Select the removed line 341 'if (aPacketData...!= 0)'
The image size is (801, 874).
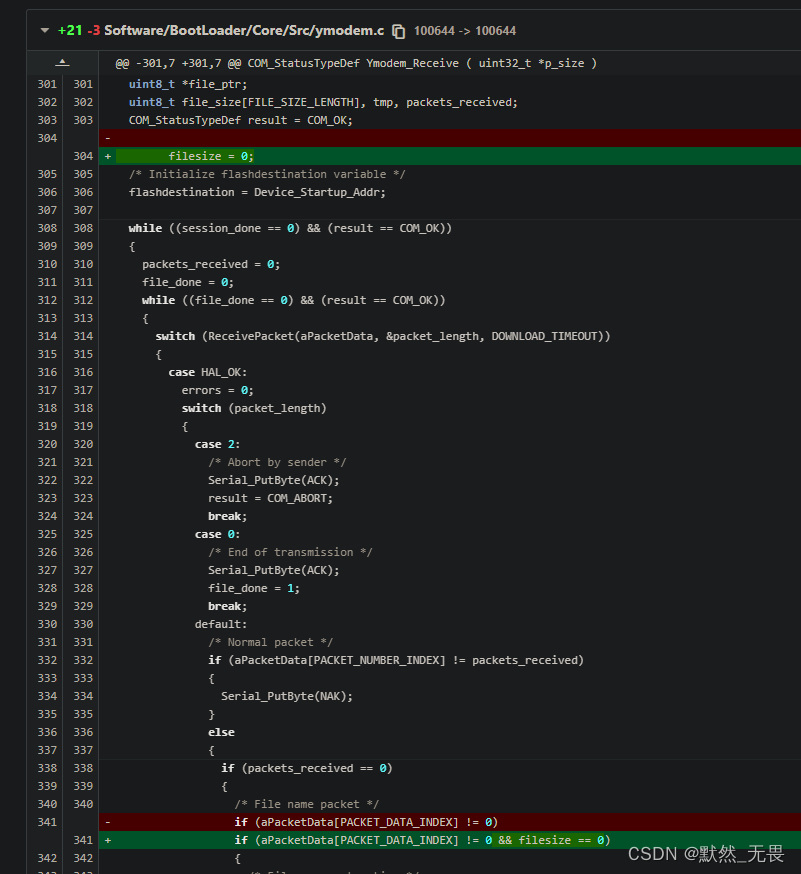[x=450, y=822]
